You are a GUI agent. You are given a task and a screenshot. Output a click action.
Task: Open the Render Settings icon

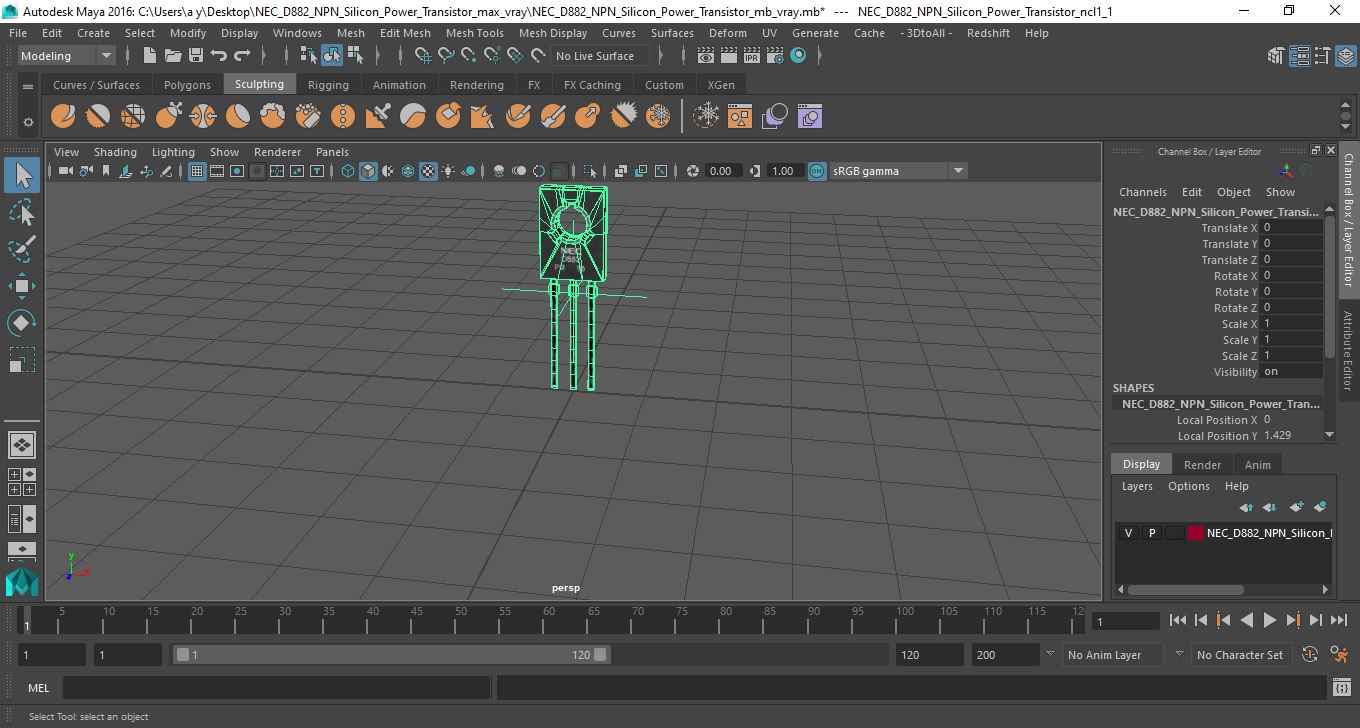[x=775, y=56]
